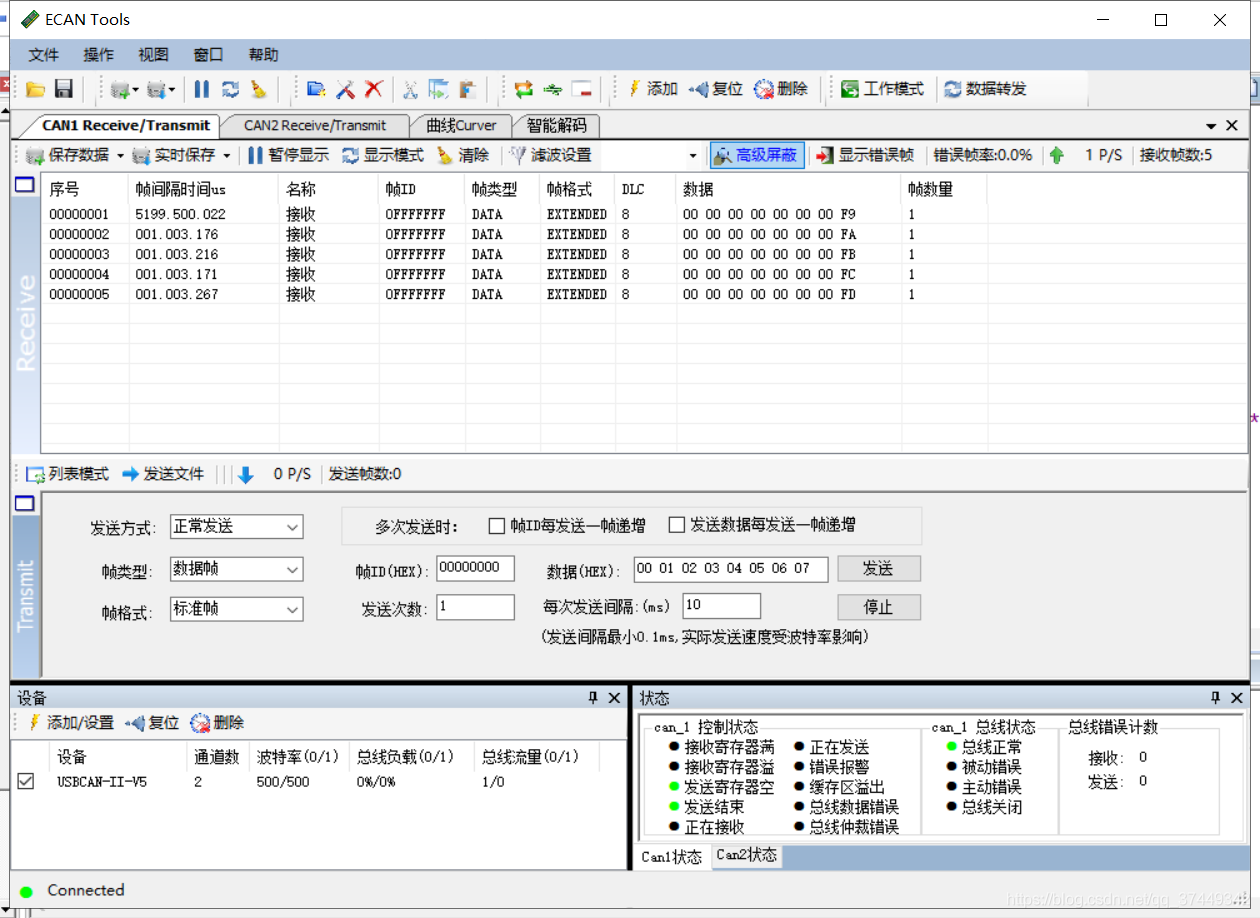Click the red X delete icon

point(374,89)
